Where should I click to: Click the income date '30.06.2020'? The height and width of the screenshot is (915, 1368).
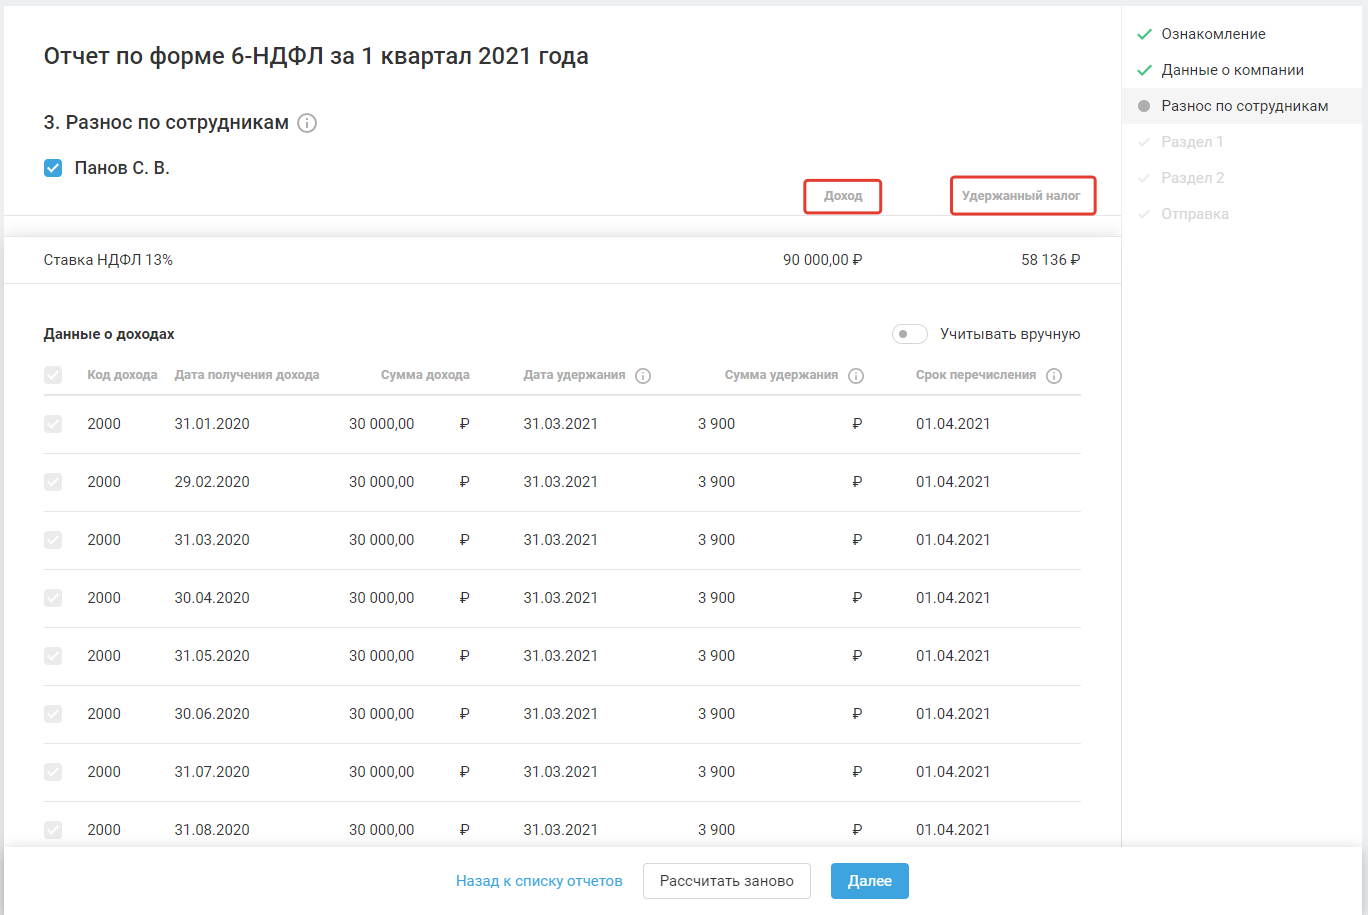[x=212, y=714]
